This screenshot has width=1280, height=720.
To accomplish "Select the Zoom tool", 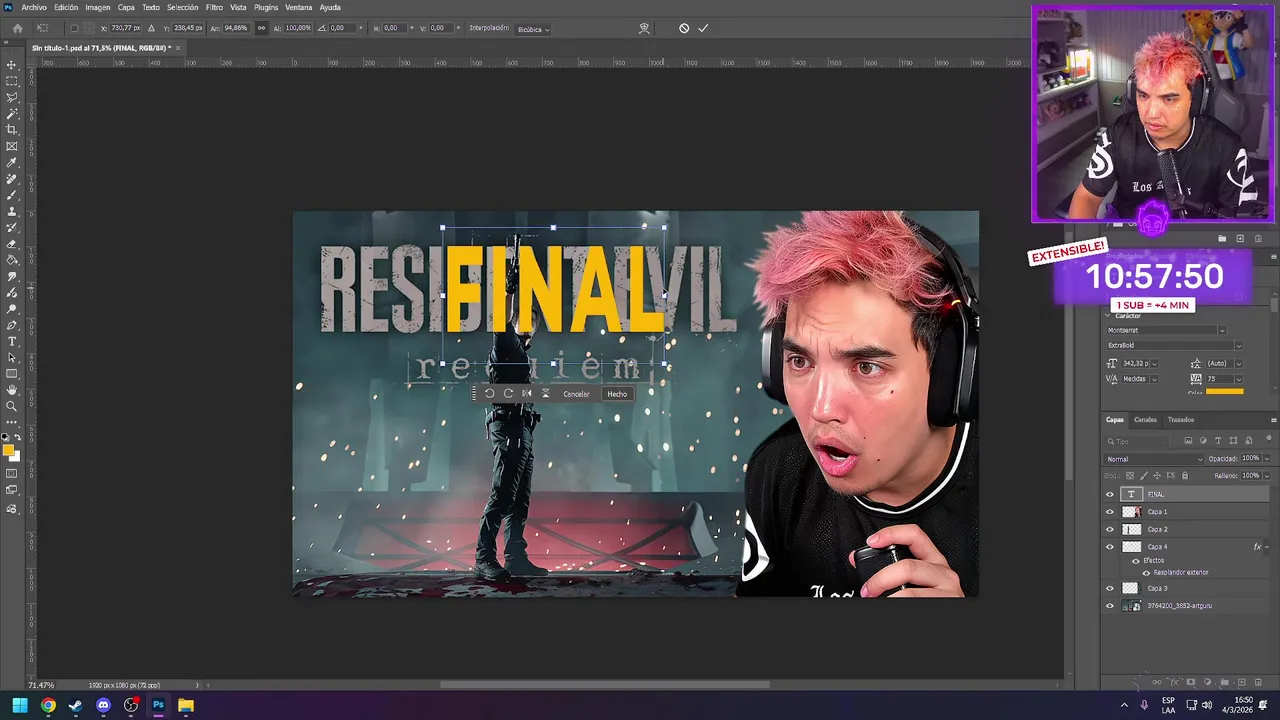I will 12,406.
